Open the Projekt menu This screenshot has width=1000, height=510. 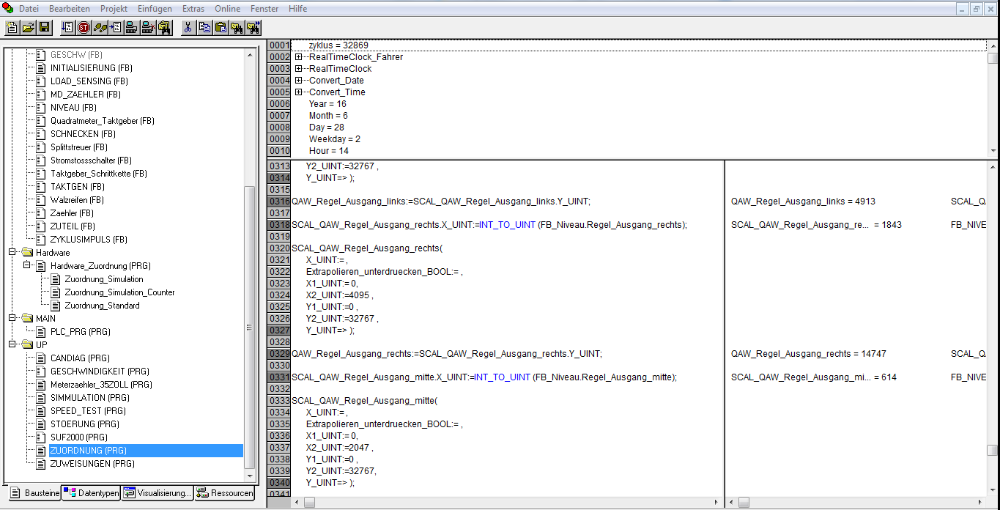click(113, 8)
